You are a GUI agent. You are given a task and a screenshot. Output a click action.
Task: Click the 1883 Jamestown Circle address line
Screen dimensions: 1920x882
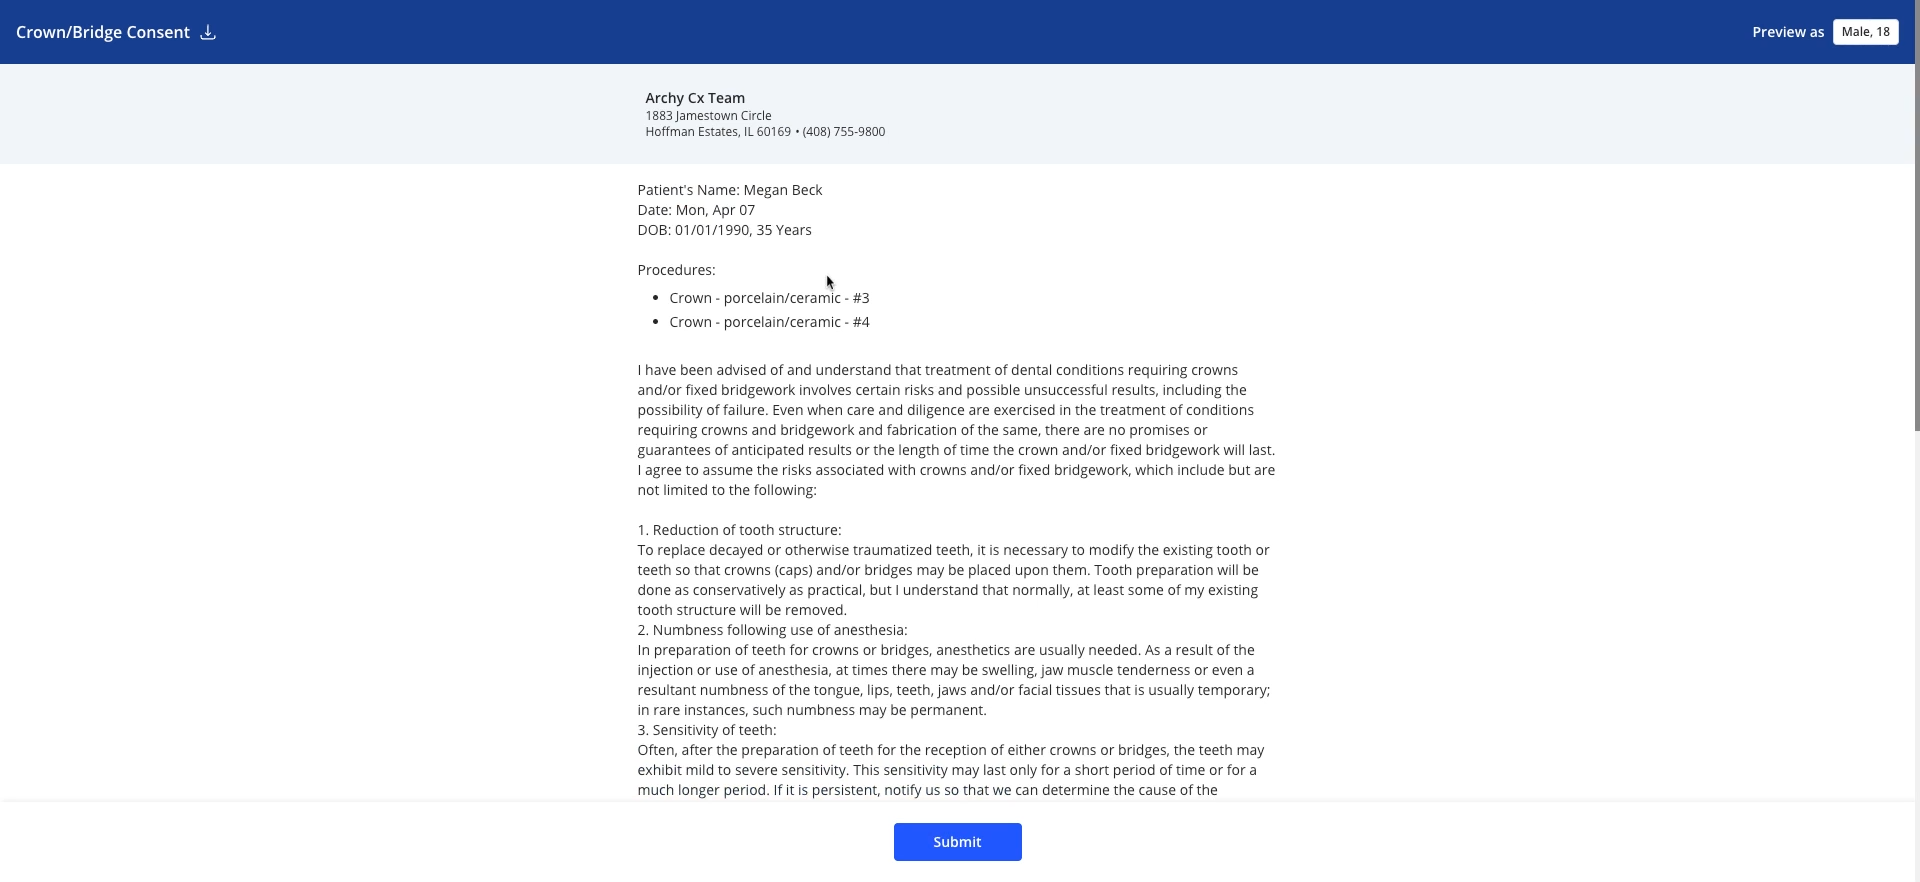708,116
